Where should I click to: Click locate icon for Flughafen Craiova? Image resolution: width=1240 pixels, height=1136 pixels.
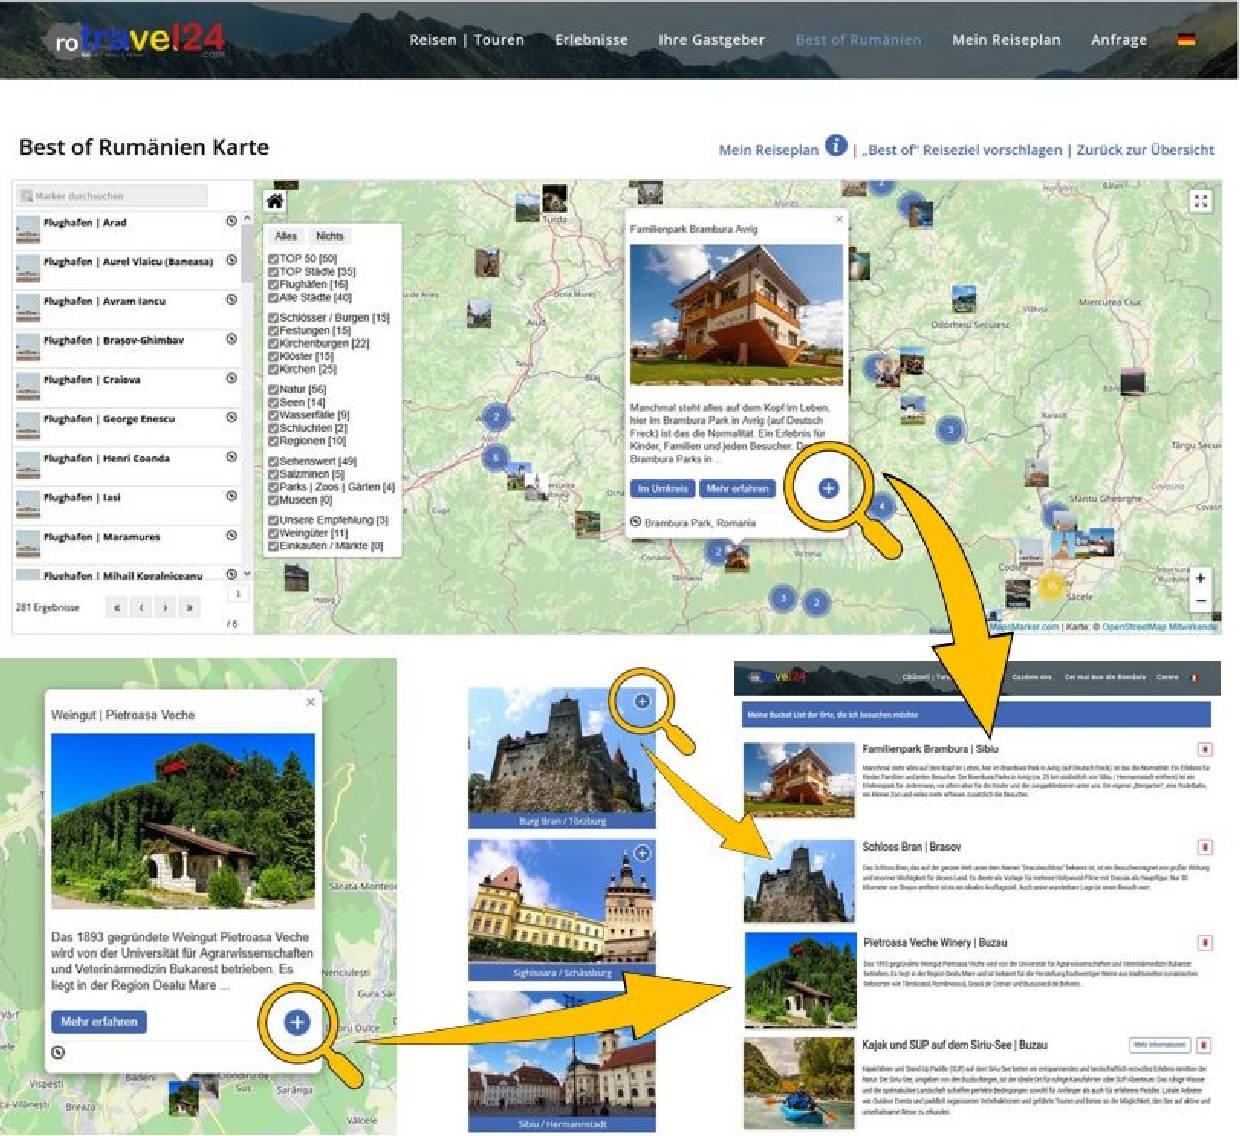coord(232,378)
